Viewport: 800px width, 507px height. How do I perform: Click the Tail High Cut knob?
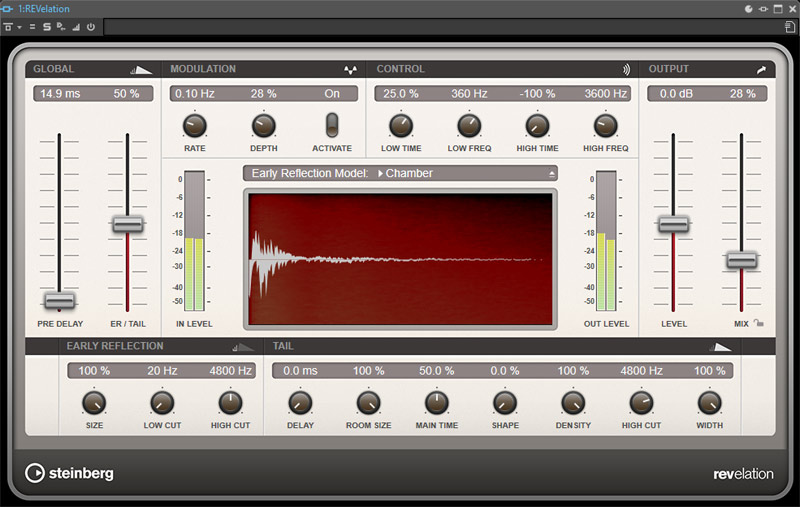point(641,403)
